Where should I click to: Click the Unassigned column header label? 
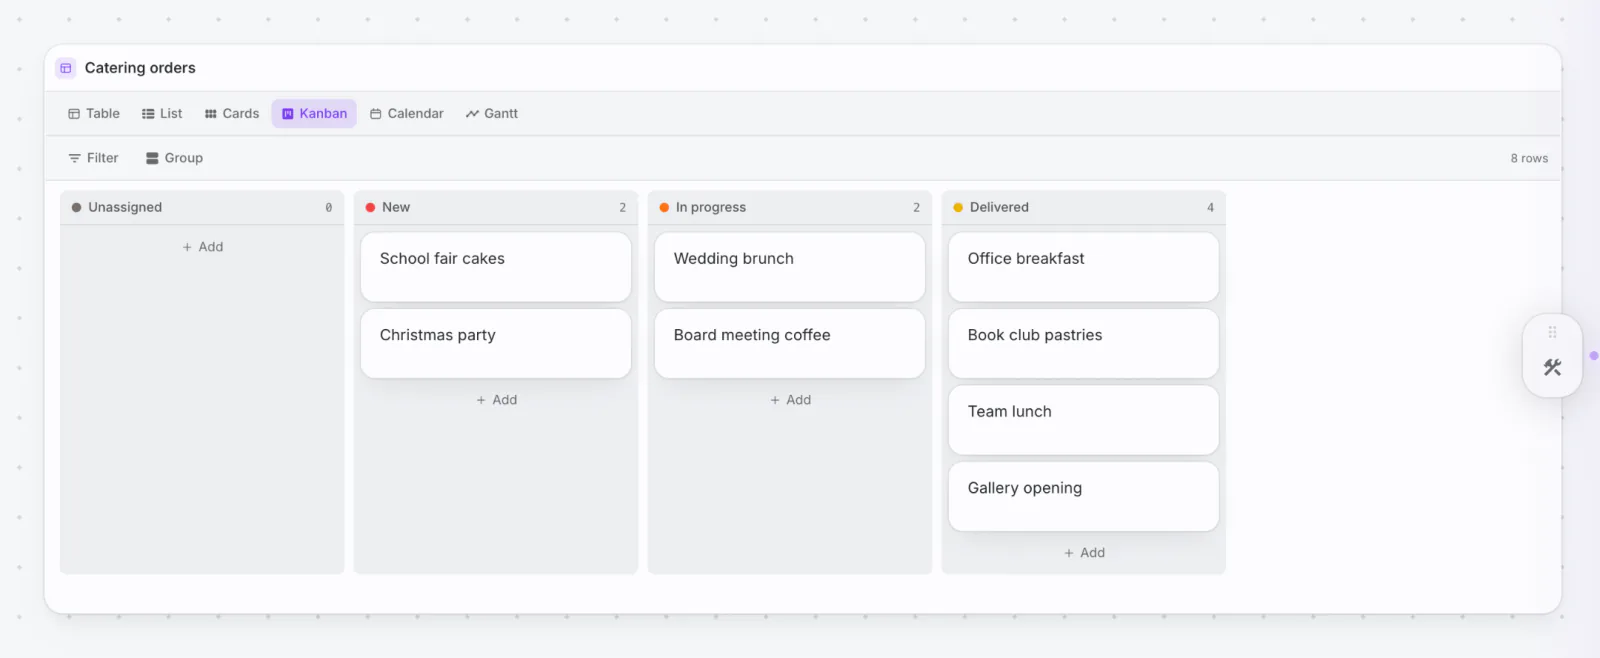click(125, 207)
